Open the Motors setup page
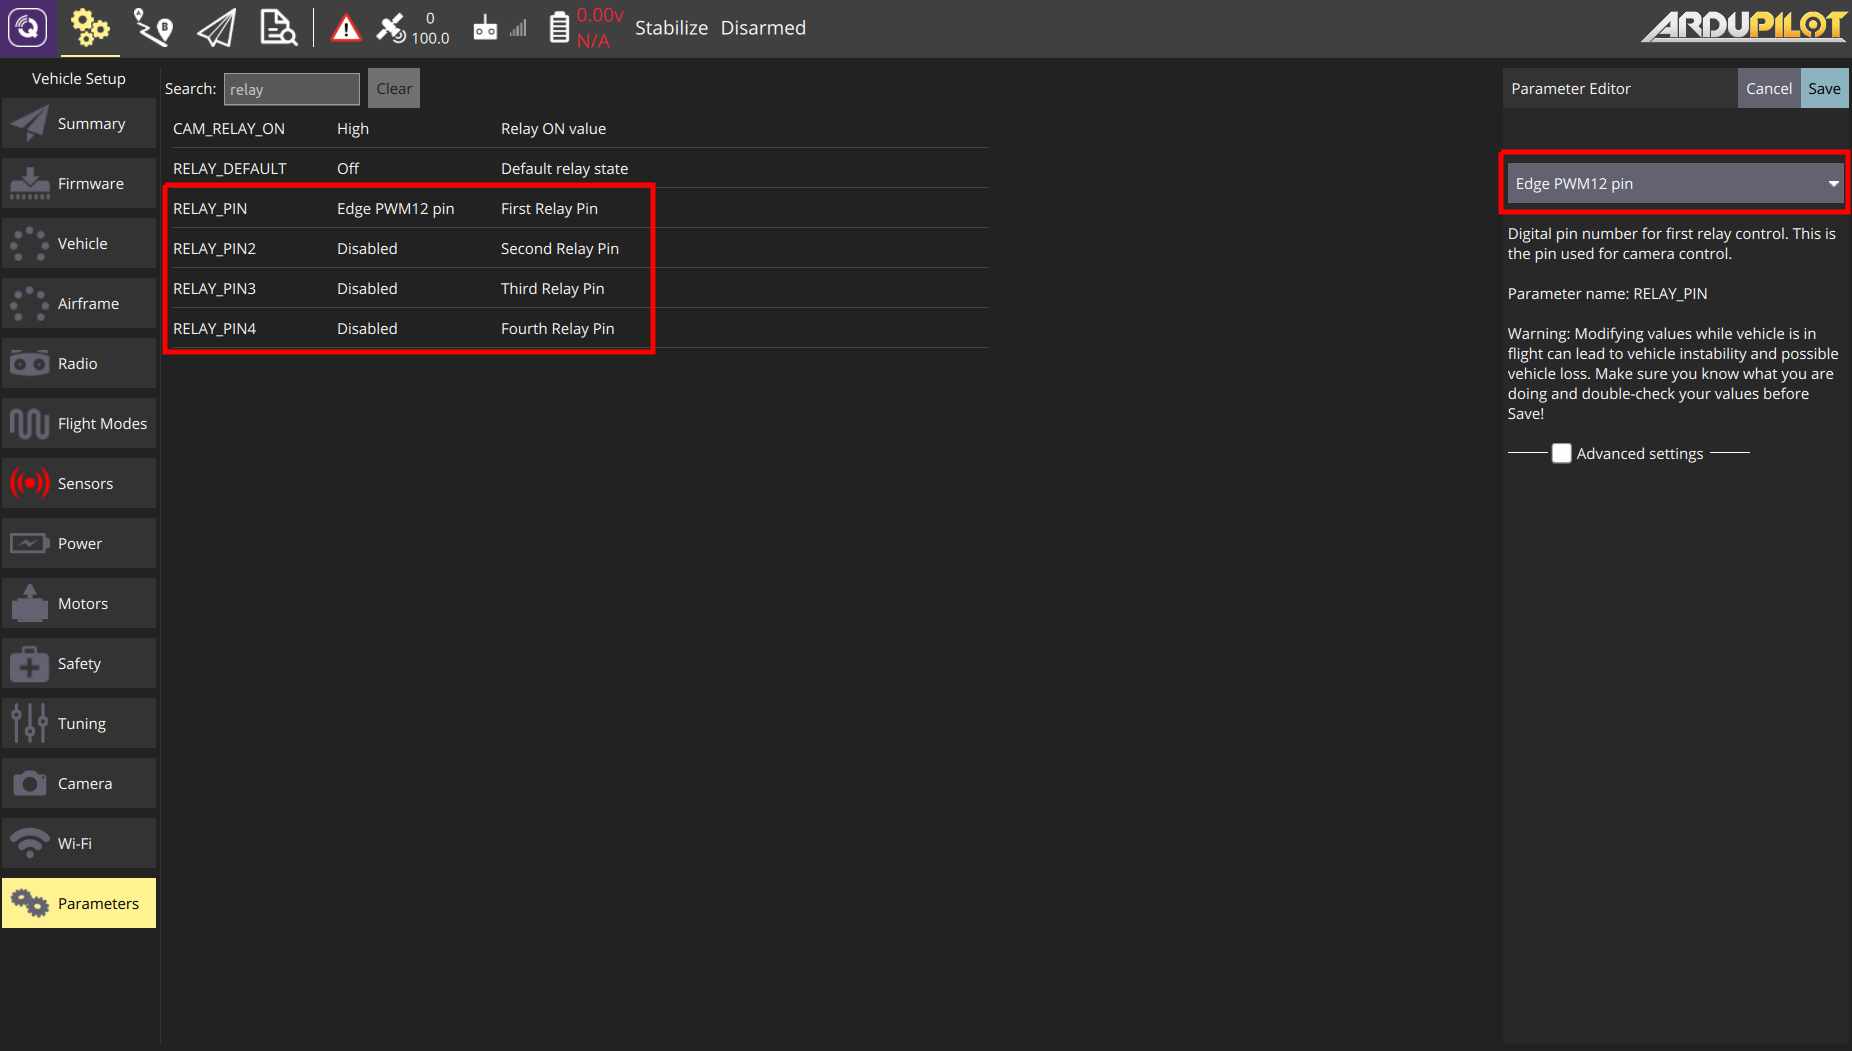Viewport: 1852px width, 1051px height. (79, 604)
